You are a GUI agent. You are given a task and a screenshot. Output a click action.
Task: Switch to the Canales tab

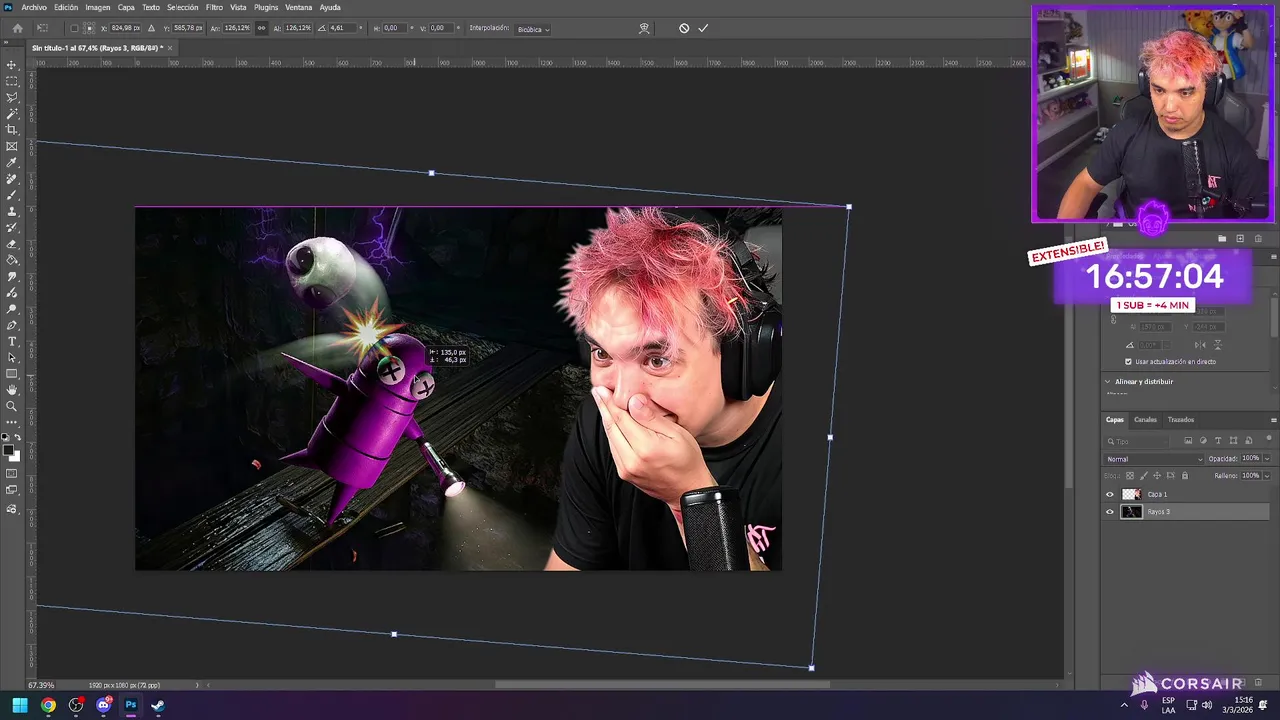coord(1145,420)
